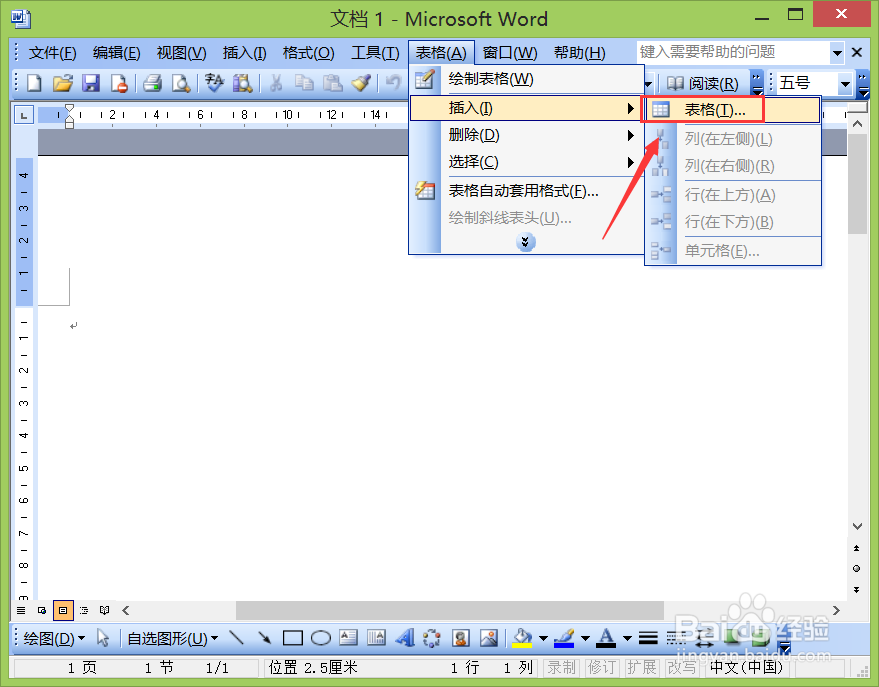Toggle 录制 macro recording in status bar
The width and height of the screenshot is (879, 687).
(561, 667)
